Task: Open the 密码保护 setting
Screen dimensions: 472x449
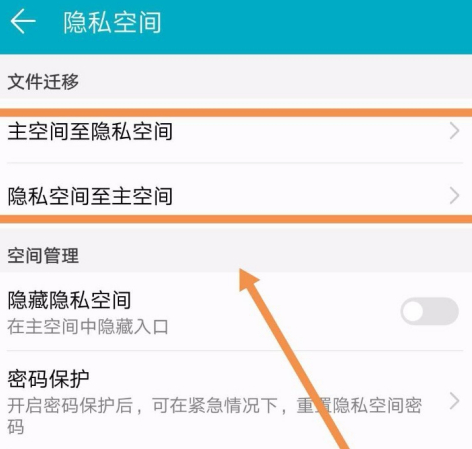Action: [x=236, y=400]
